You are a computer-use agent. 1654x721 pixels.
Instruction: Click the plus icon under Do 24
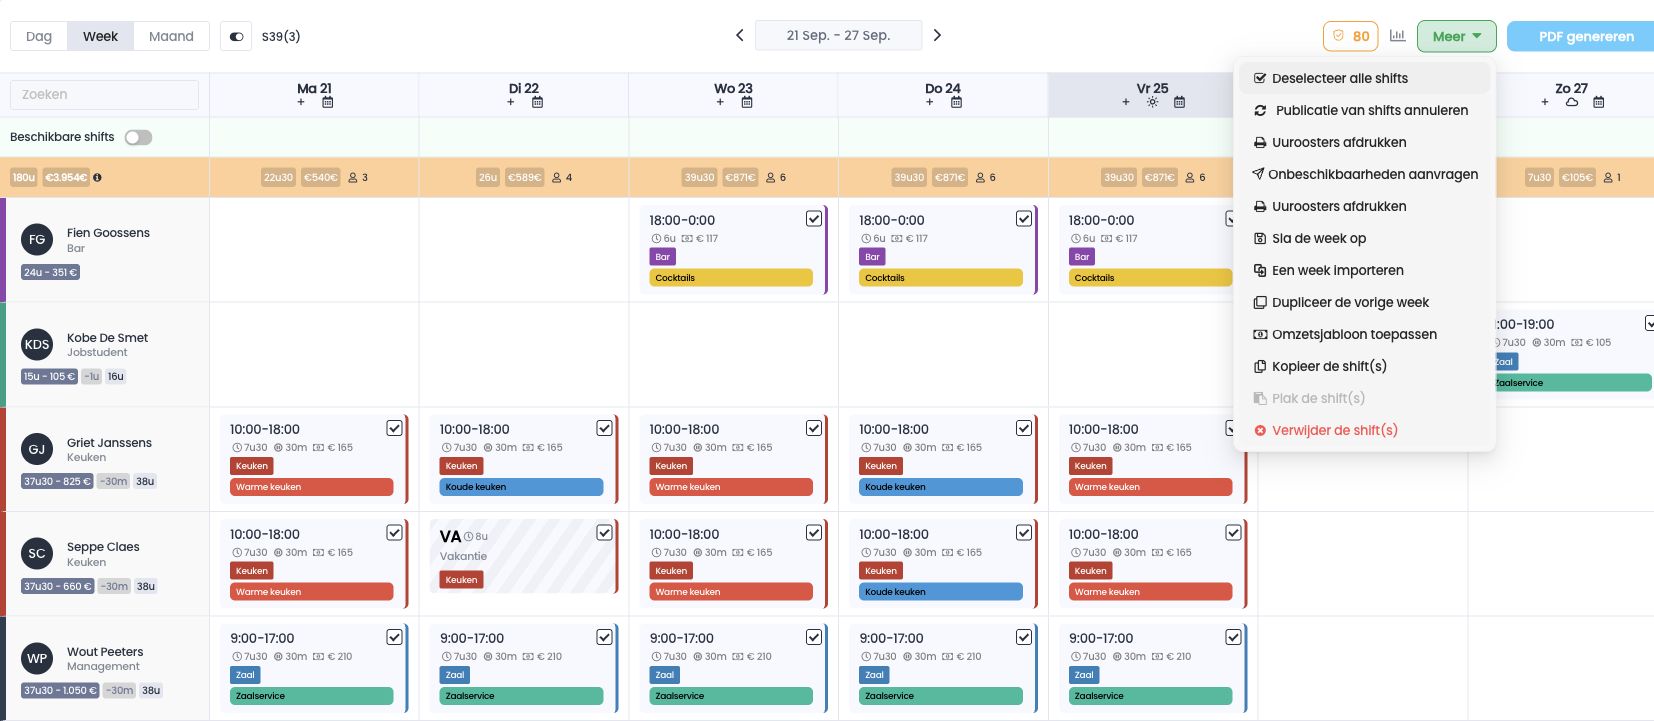(930, 102)
